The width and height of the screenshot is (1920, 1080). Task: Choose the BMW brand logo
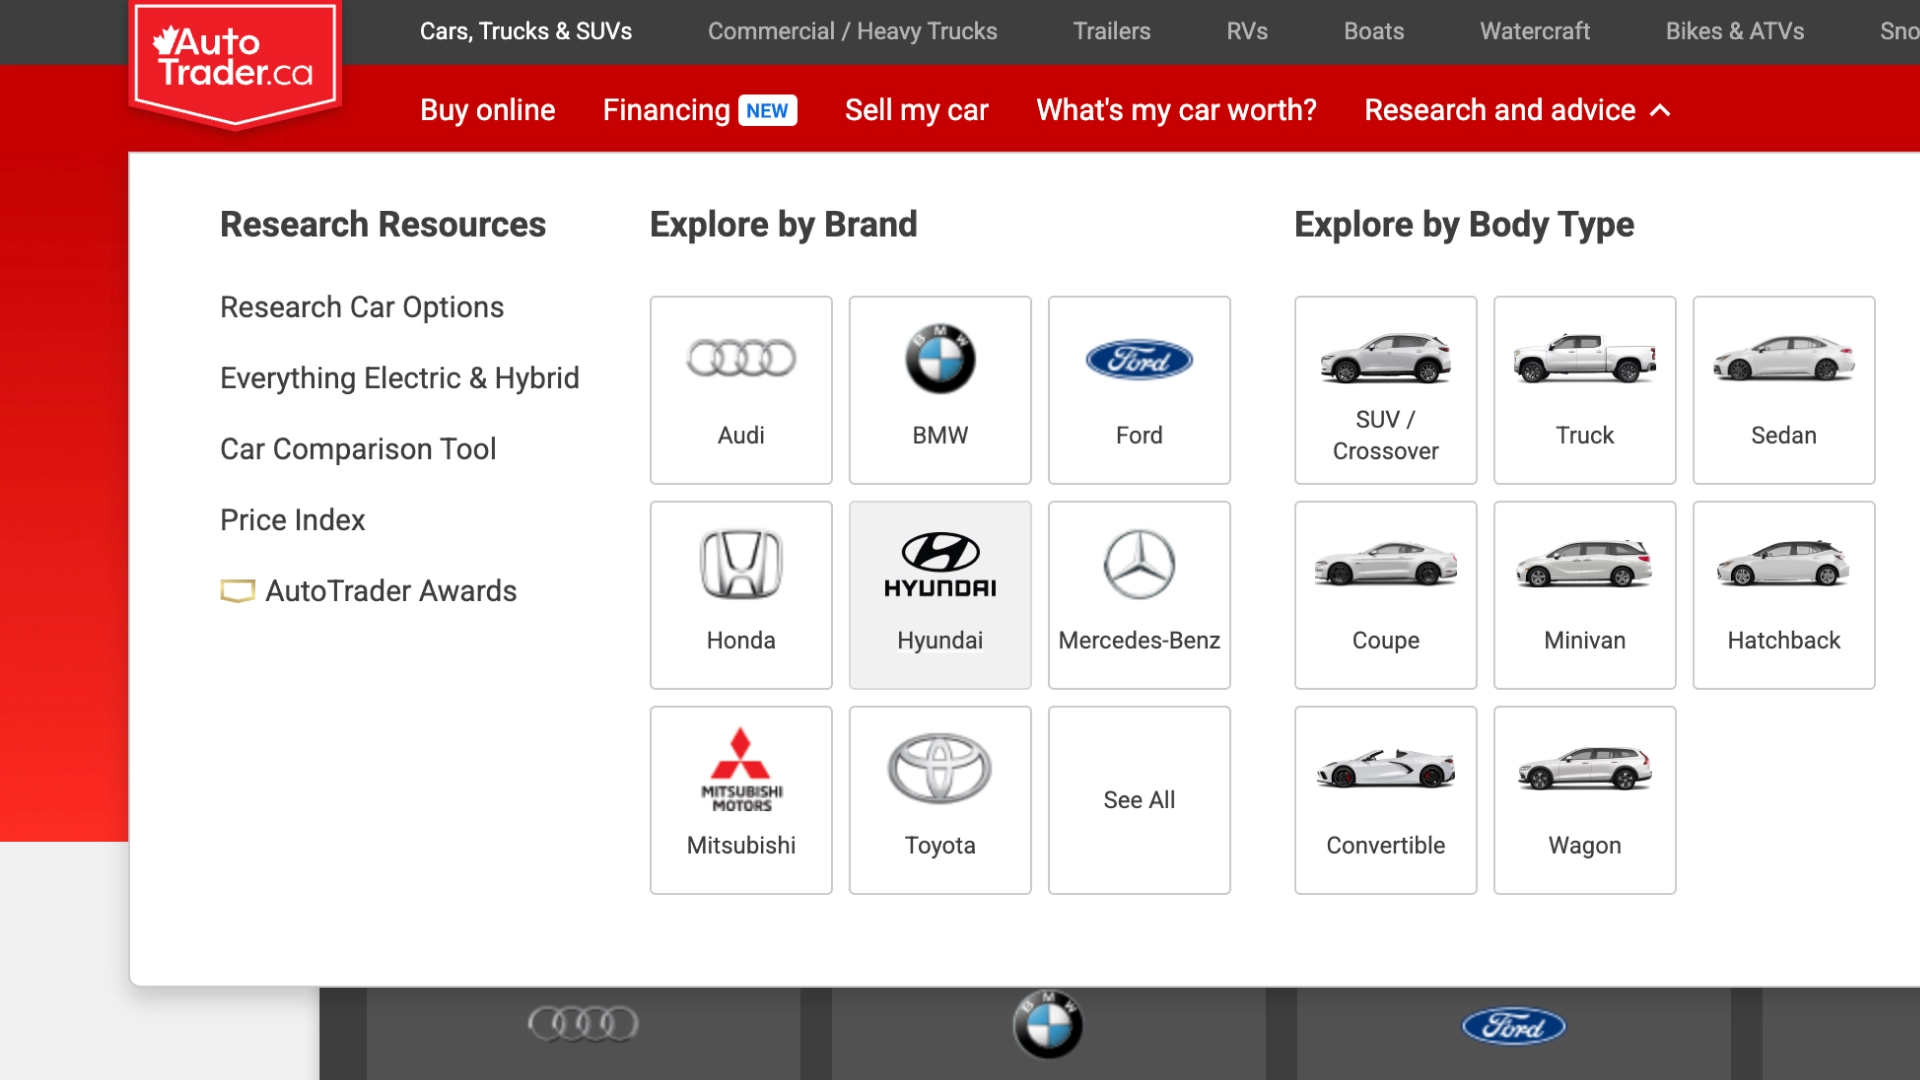coord(940,360)
